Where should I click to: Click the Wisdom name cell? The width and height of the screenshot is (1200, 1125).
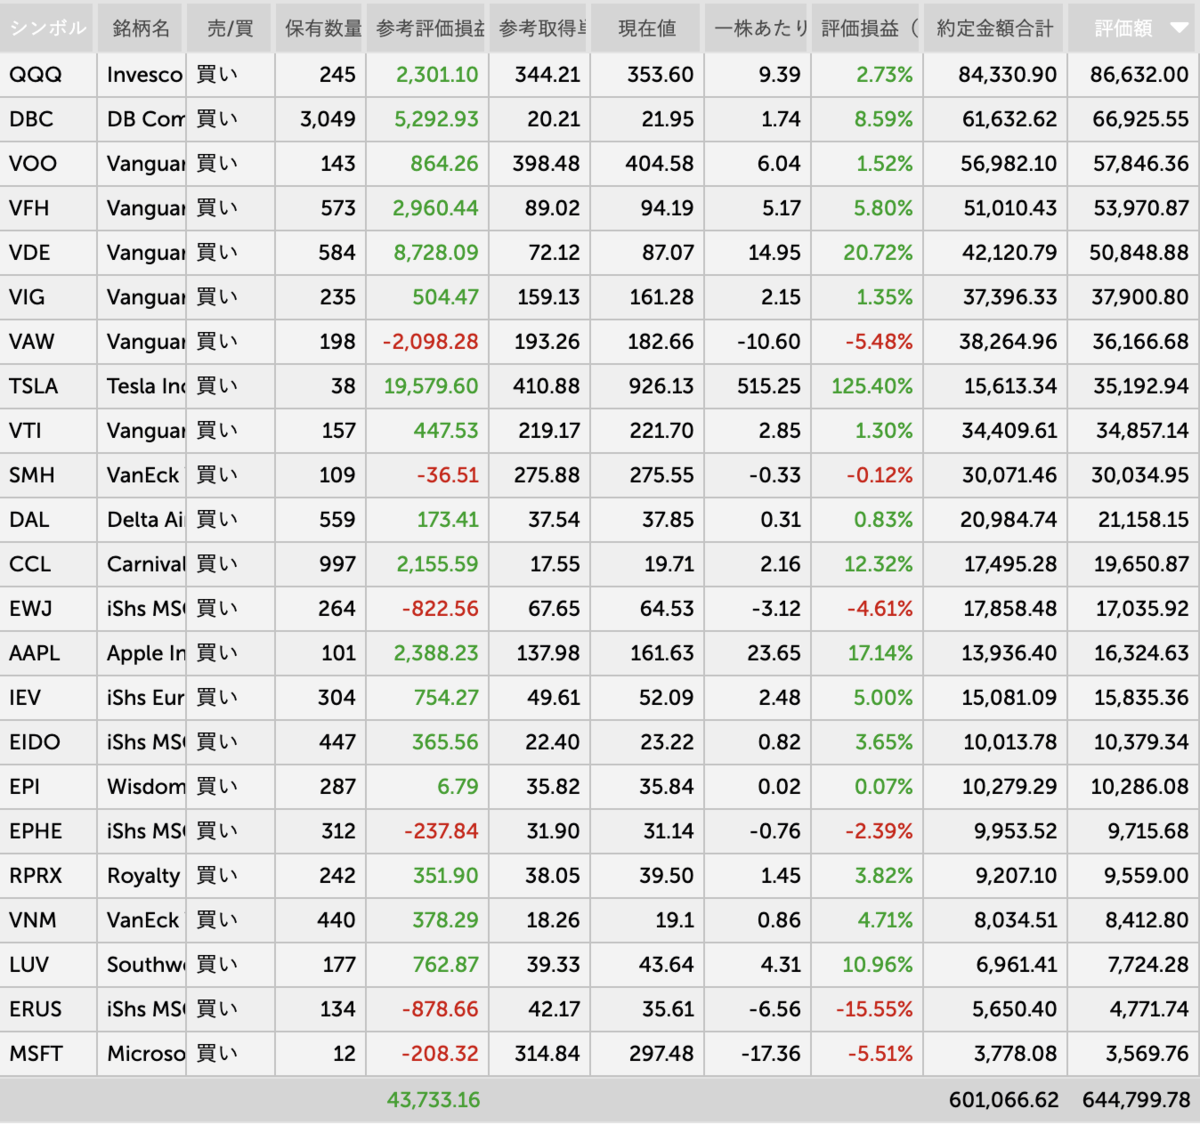pyautogui.click(x=141, y=787)
